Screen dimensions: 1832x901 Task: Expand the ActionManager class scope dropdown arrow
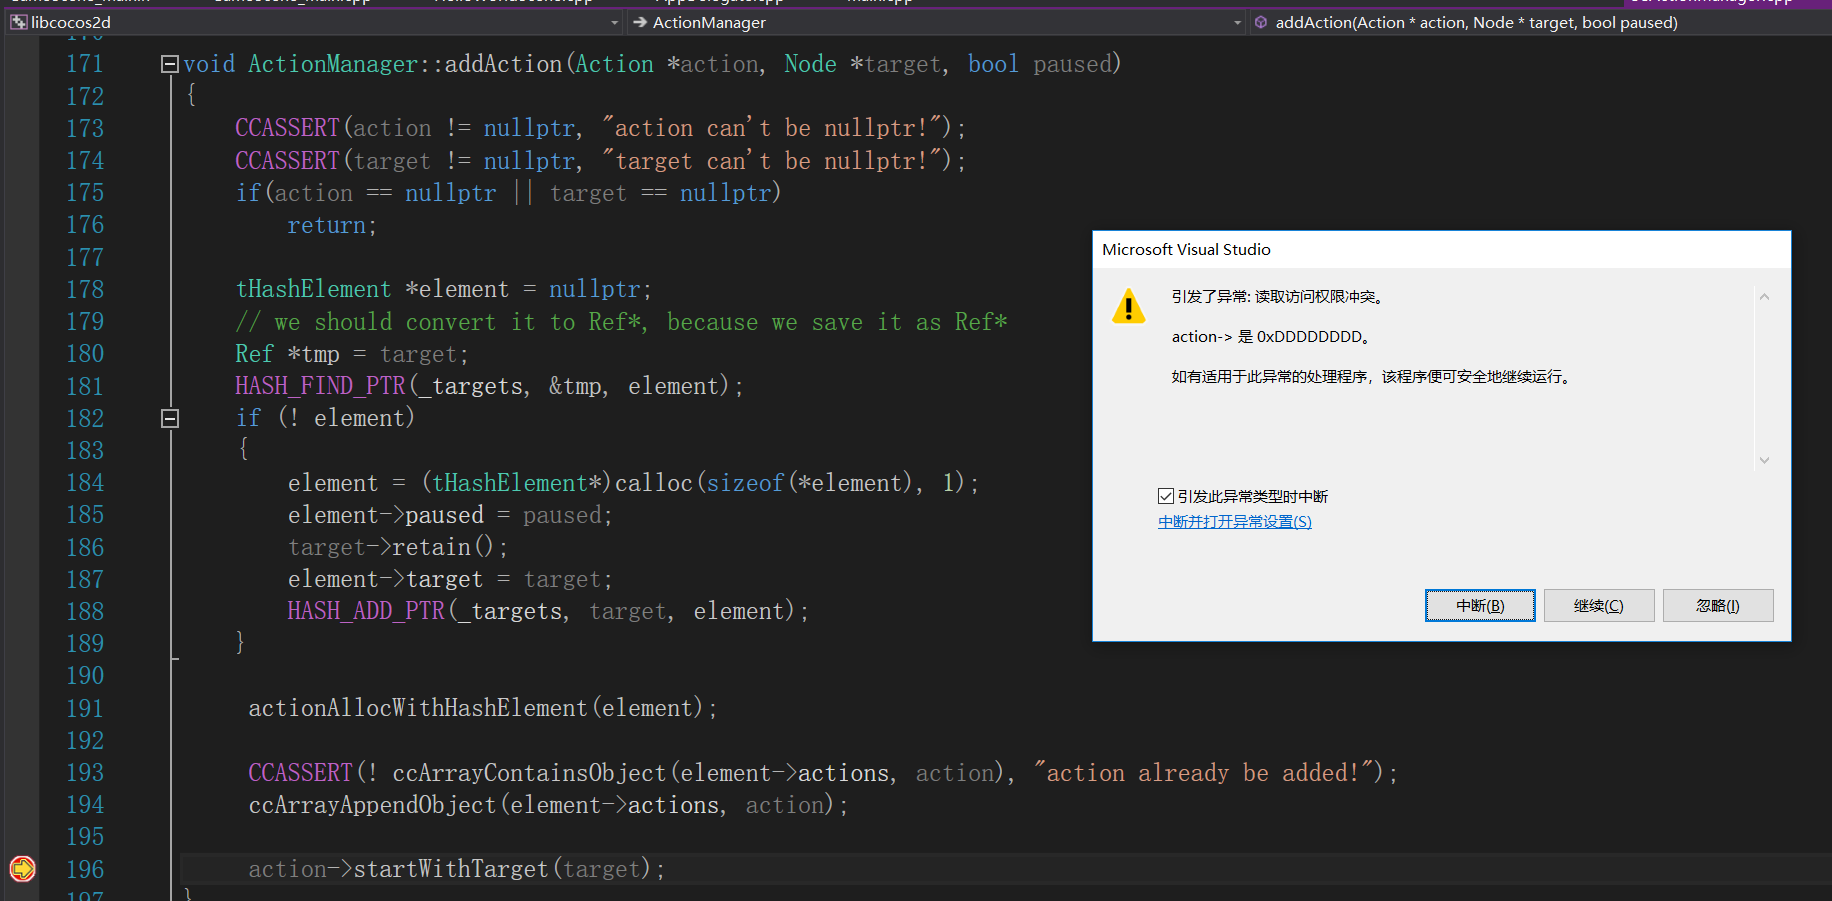tap(1237, 22)
